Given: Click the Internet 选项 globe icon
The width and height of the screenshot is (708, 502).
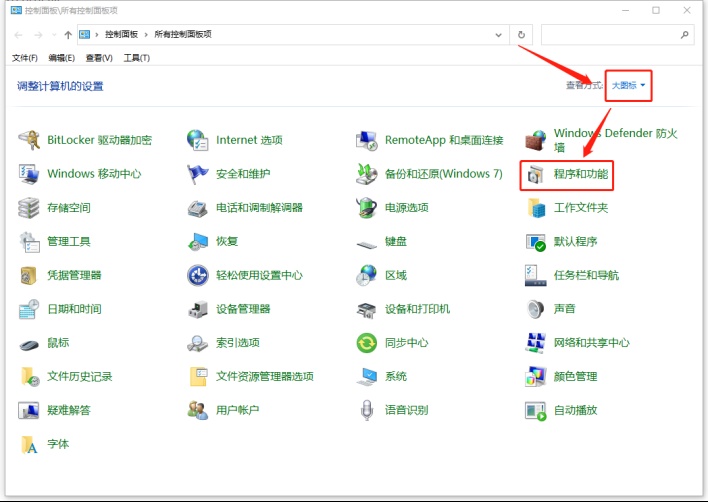Looking at the screenshot, I should (198, 140).
